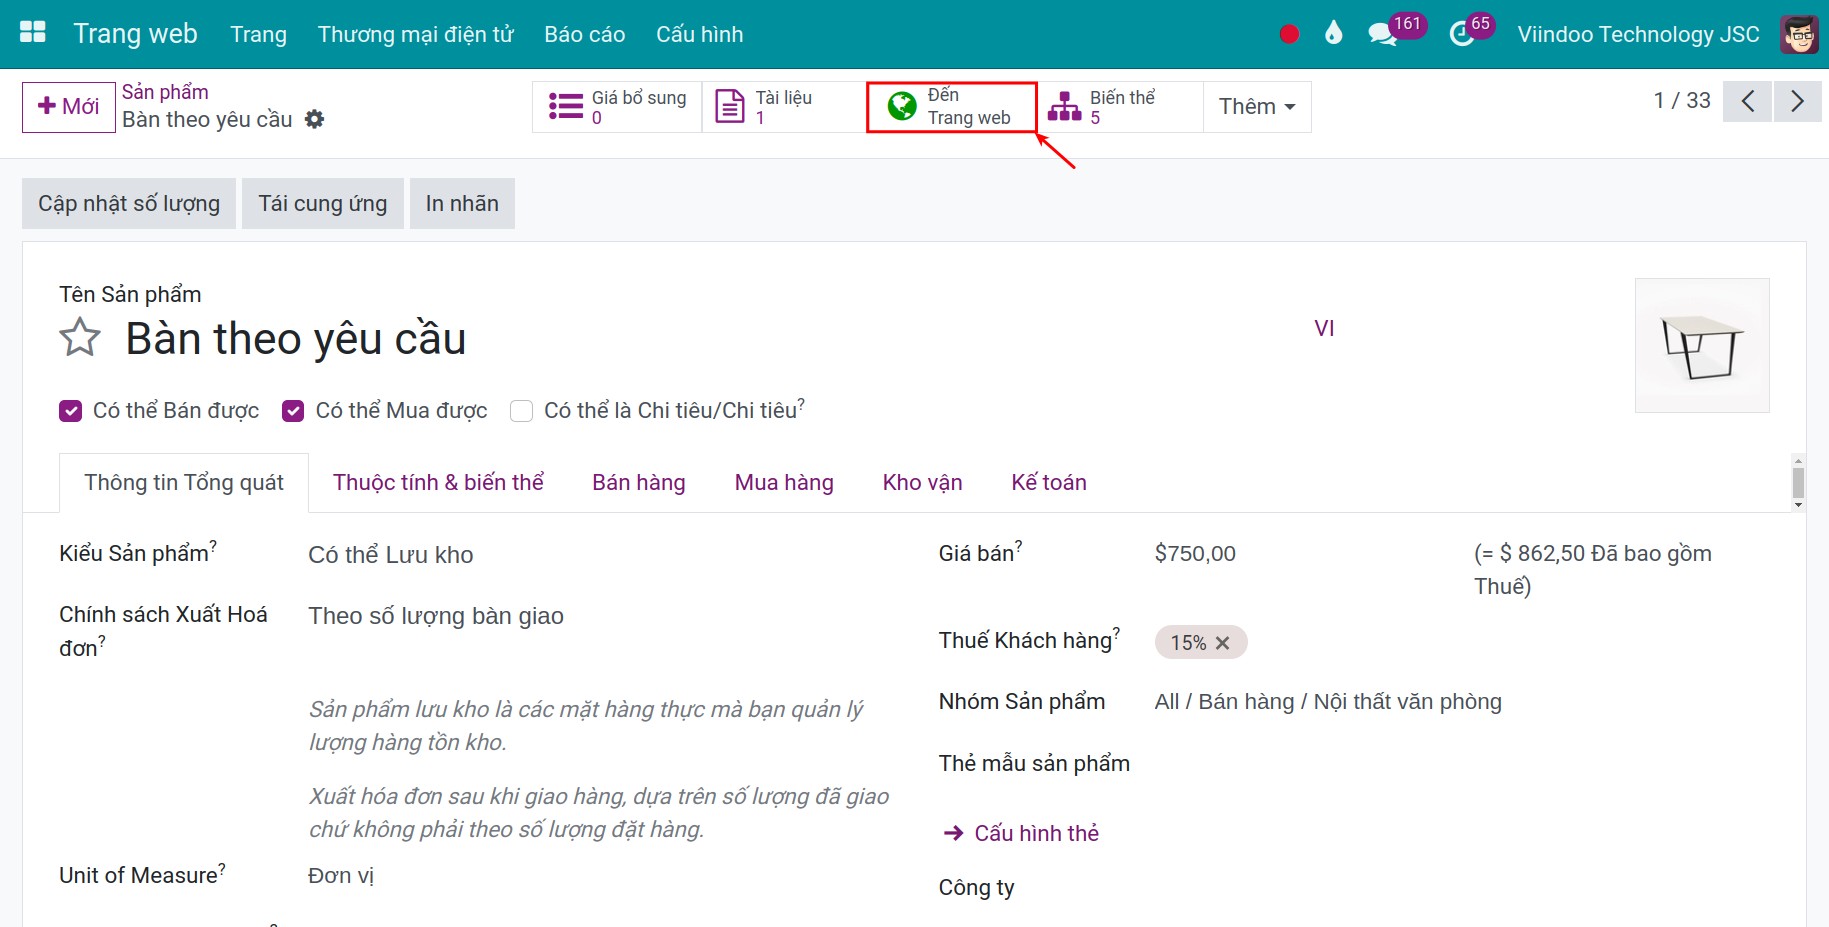Mark product as favorite with star

(80, 337)
